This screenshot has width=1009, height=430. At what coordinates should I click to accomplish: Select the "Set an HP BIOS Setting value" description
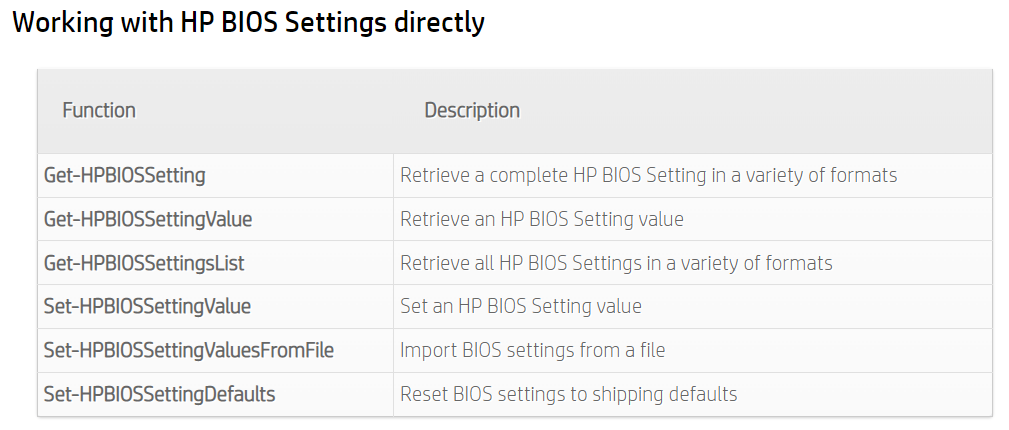coord(520,306)
